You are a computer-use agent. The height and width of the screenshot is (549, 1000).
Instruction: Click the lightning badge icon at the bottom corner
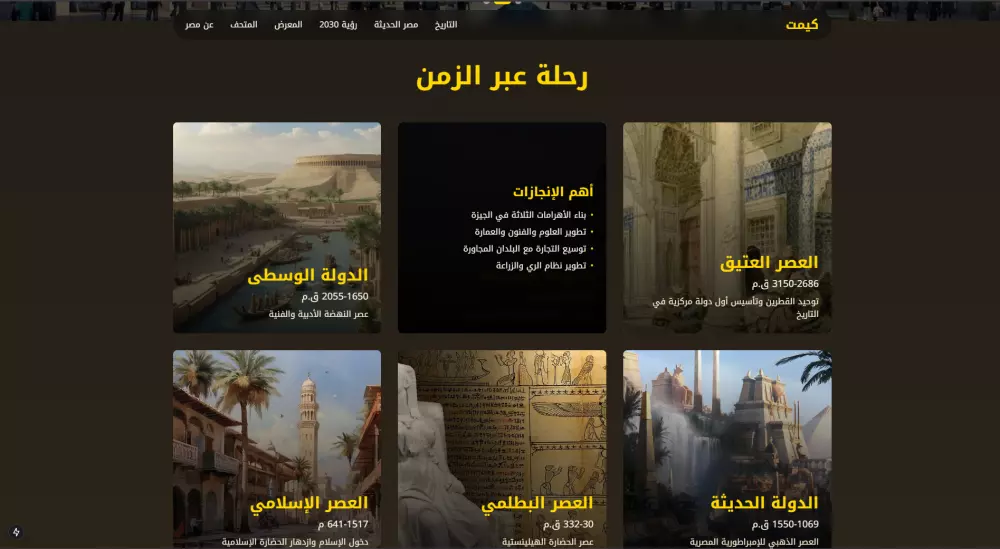(17, 532)
